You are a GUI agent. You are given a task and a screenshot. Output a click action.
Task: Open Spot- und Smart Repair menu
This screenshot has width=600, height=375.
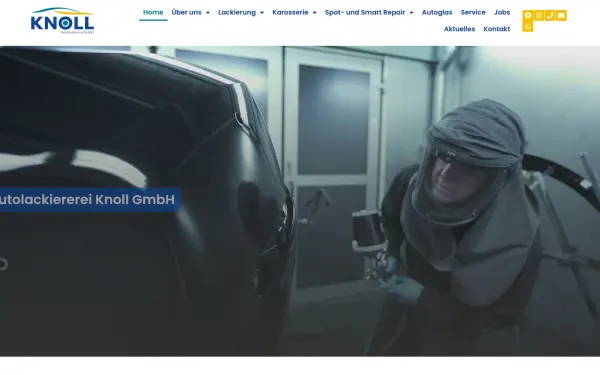pos(365,12)
